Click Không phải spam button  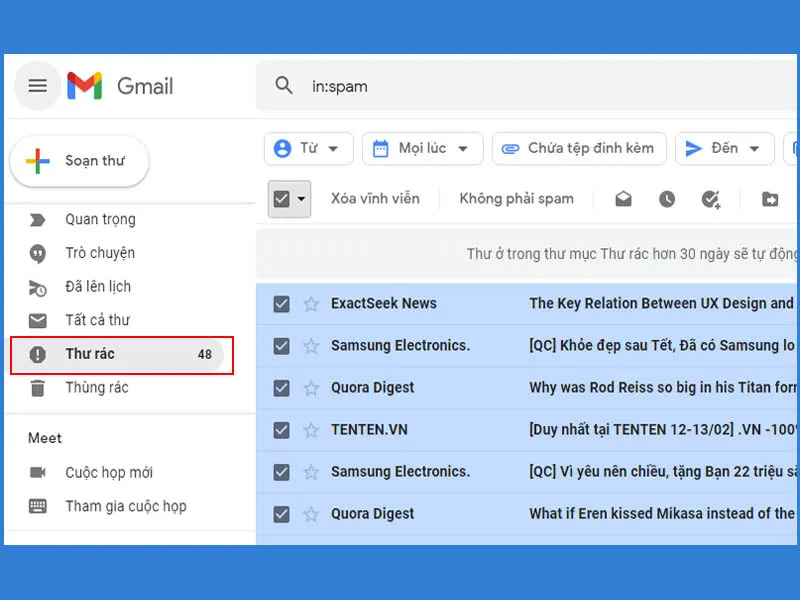coord(516,198)
